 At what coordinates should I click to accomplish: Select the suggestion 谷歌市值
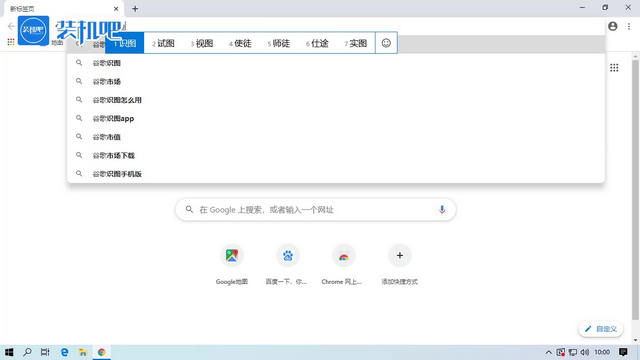336,137
